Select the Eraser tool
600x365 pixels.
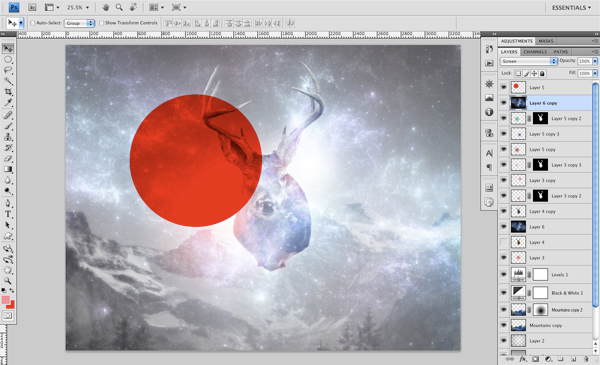pos(8,158)
